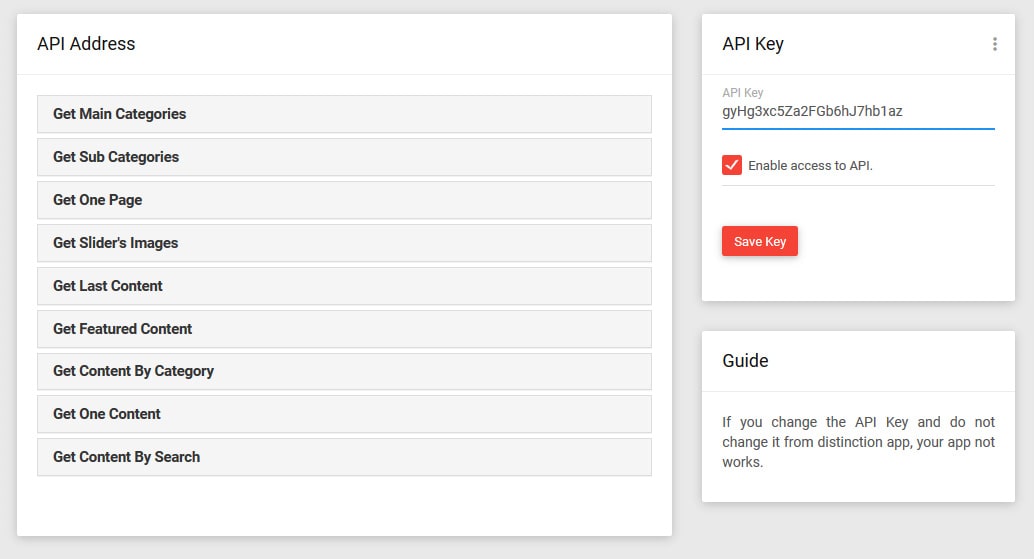The width and height of the screenshot is (1034, 559).
Task: Expand Get Slider's Images row
Action: point(344,243)
